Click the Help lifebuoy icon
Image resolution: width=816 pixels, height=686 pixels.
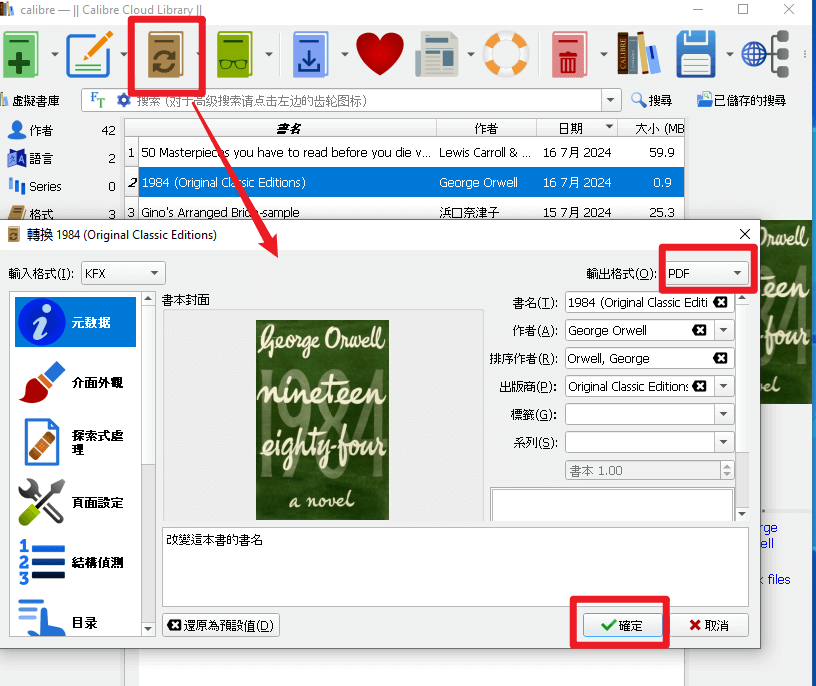point(506,54)
